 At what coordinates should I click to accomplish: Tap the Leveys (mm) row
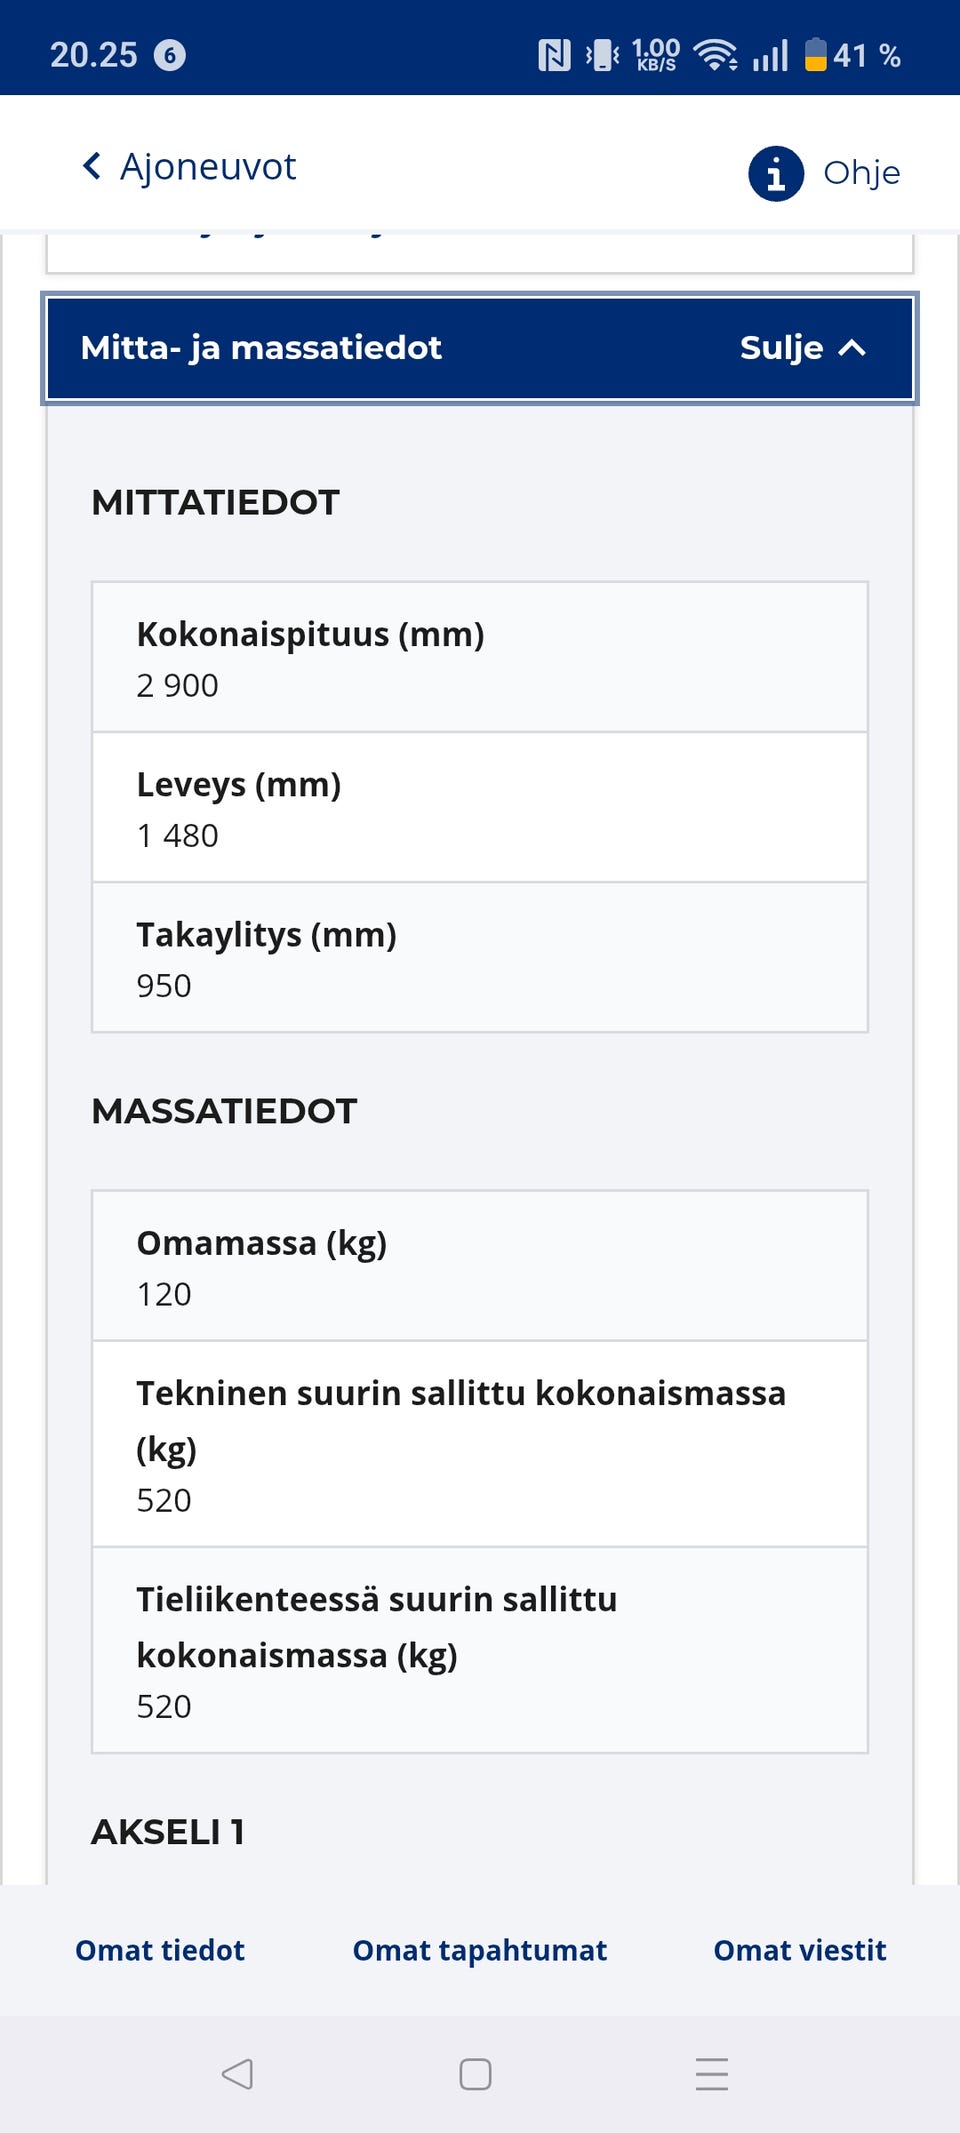tap(480, 808)
